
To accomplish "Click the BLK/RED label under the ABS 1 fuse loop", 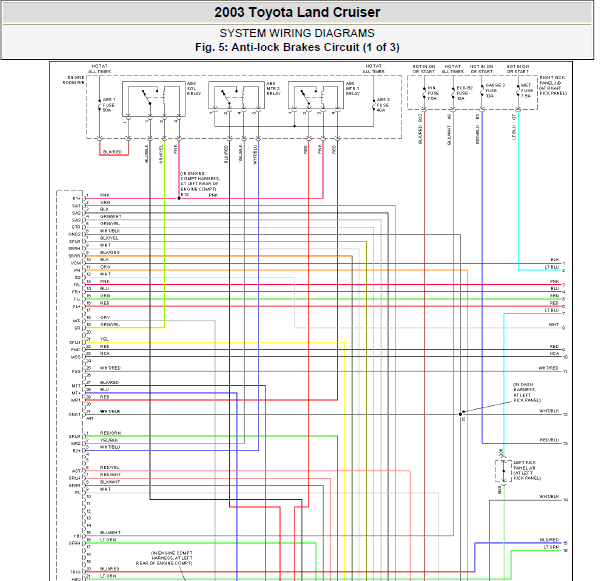I will pos(112,152).
